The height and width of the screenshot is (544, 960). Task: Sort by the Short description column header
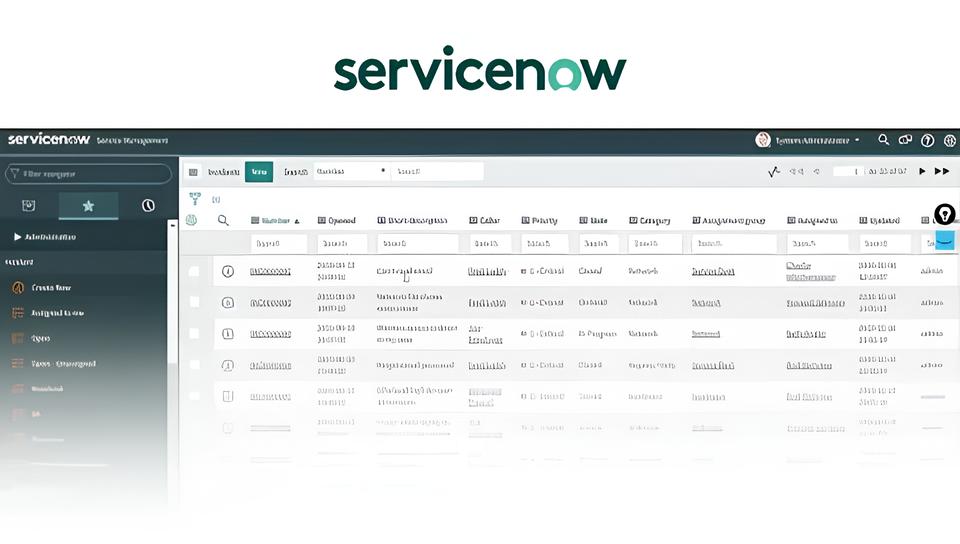418,220
